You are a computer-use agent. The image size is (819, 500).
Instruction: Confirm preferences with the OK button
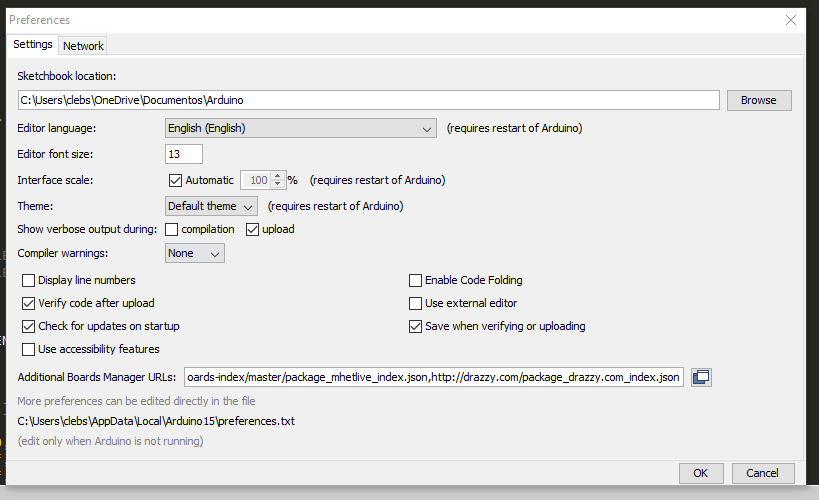tap(701, 473)
